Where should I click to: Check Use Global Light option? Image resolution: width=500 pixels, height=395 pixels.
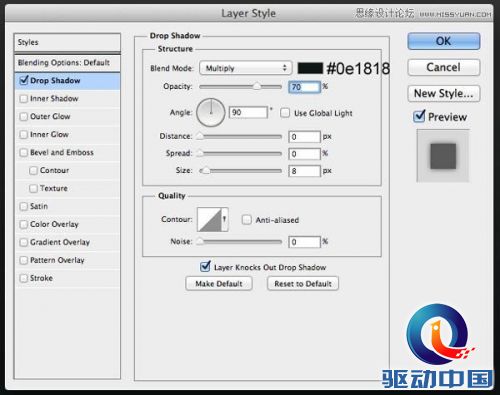[285, 113]
